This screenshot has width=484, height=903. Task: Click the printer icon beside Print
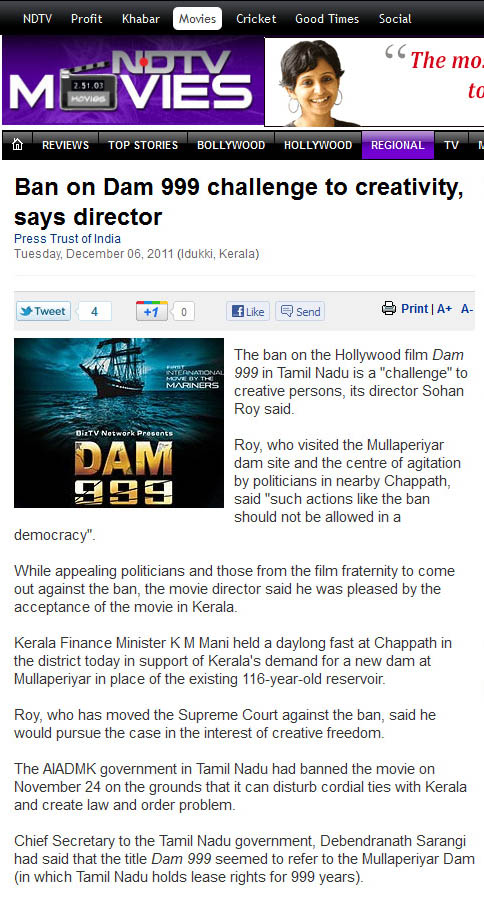click(x=389, y=309)
